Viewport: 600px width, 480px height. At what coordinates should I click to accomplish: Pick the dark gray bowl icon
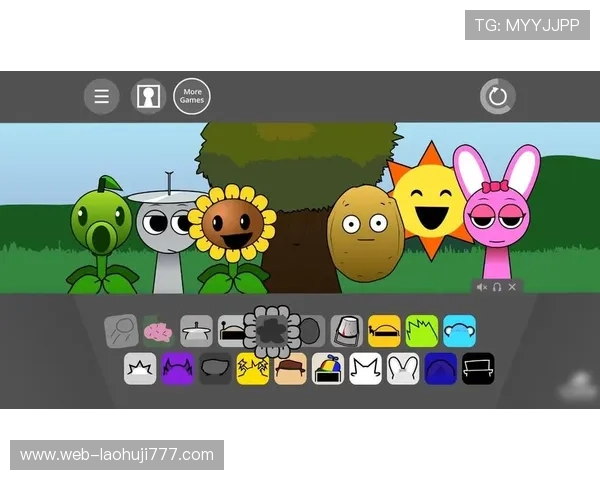coord(215,369)
